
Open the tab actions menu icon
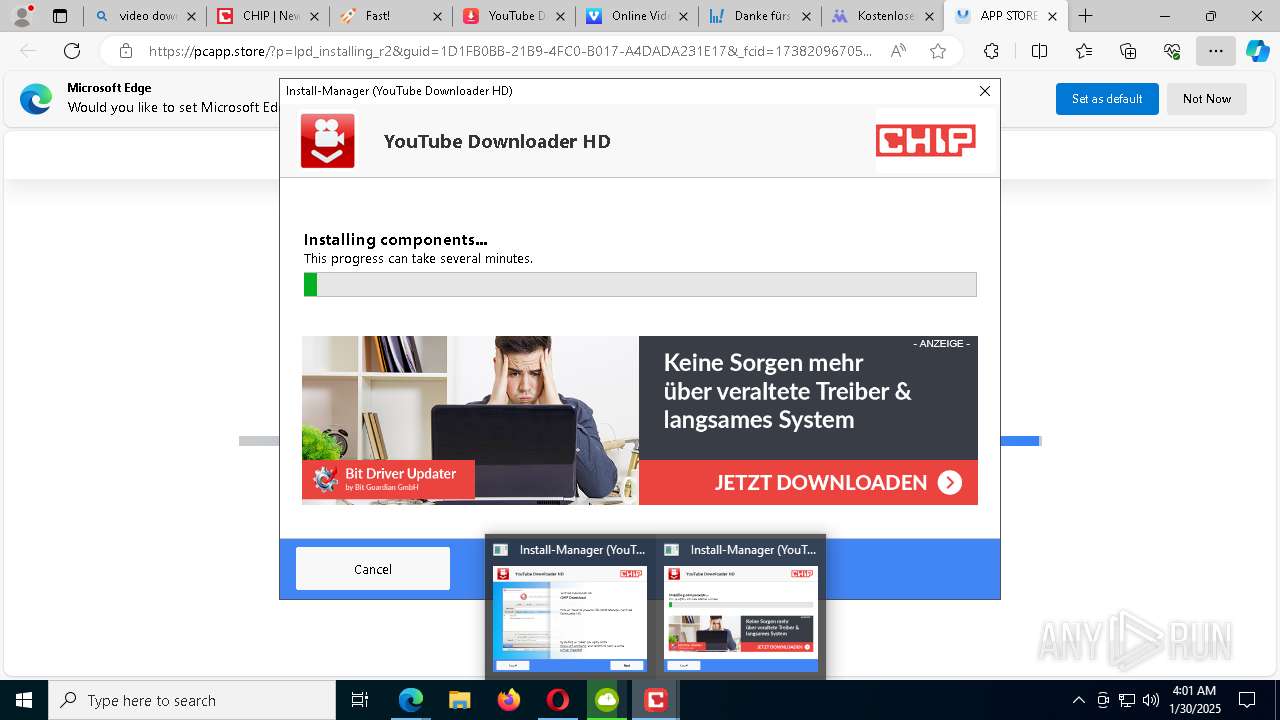(x=60, y=16)
